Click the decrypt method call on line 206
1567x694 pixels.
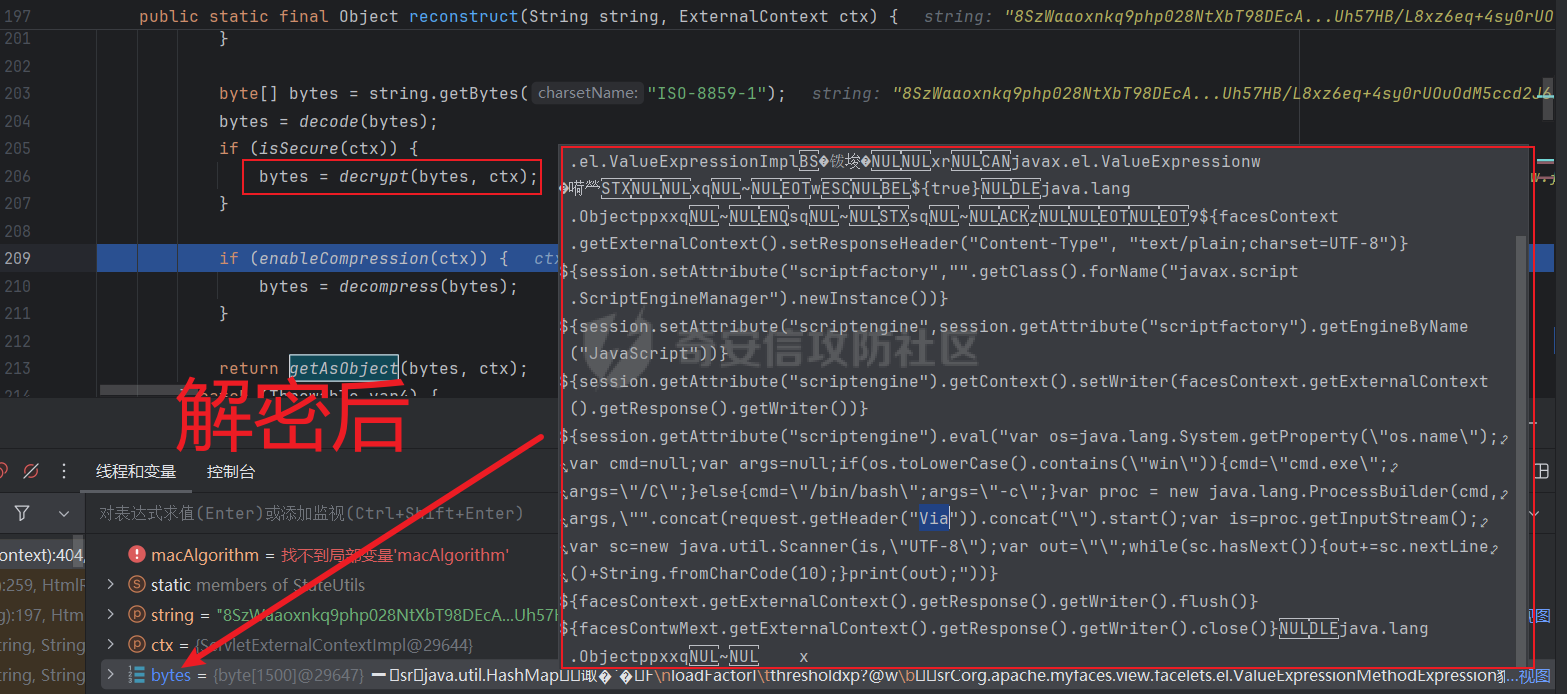(373, 176)
